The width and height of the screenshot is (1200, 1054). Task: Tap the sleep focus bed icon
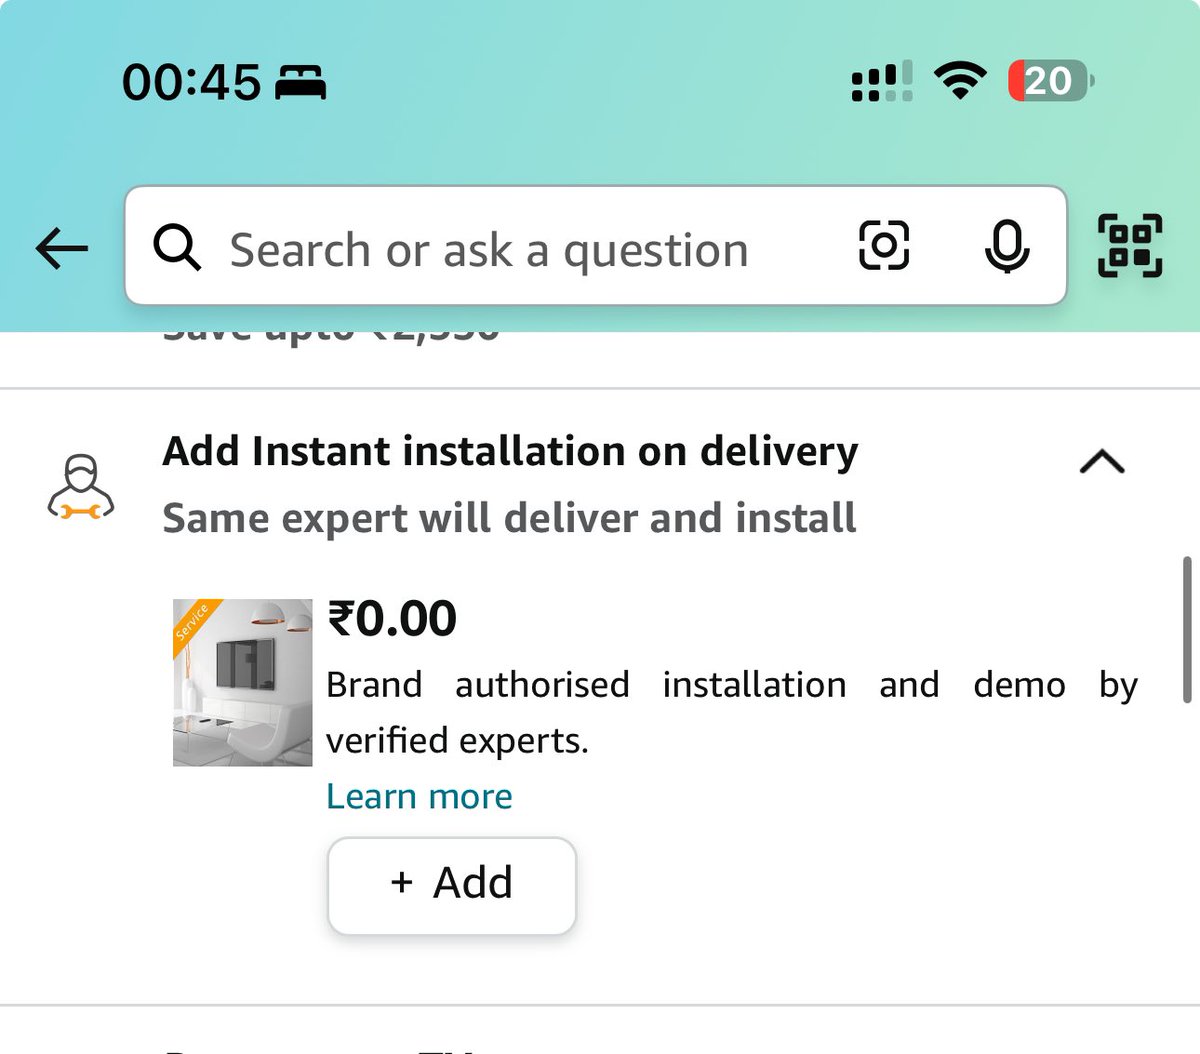click(x=300, y=82)
